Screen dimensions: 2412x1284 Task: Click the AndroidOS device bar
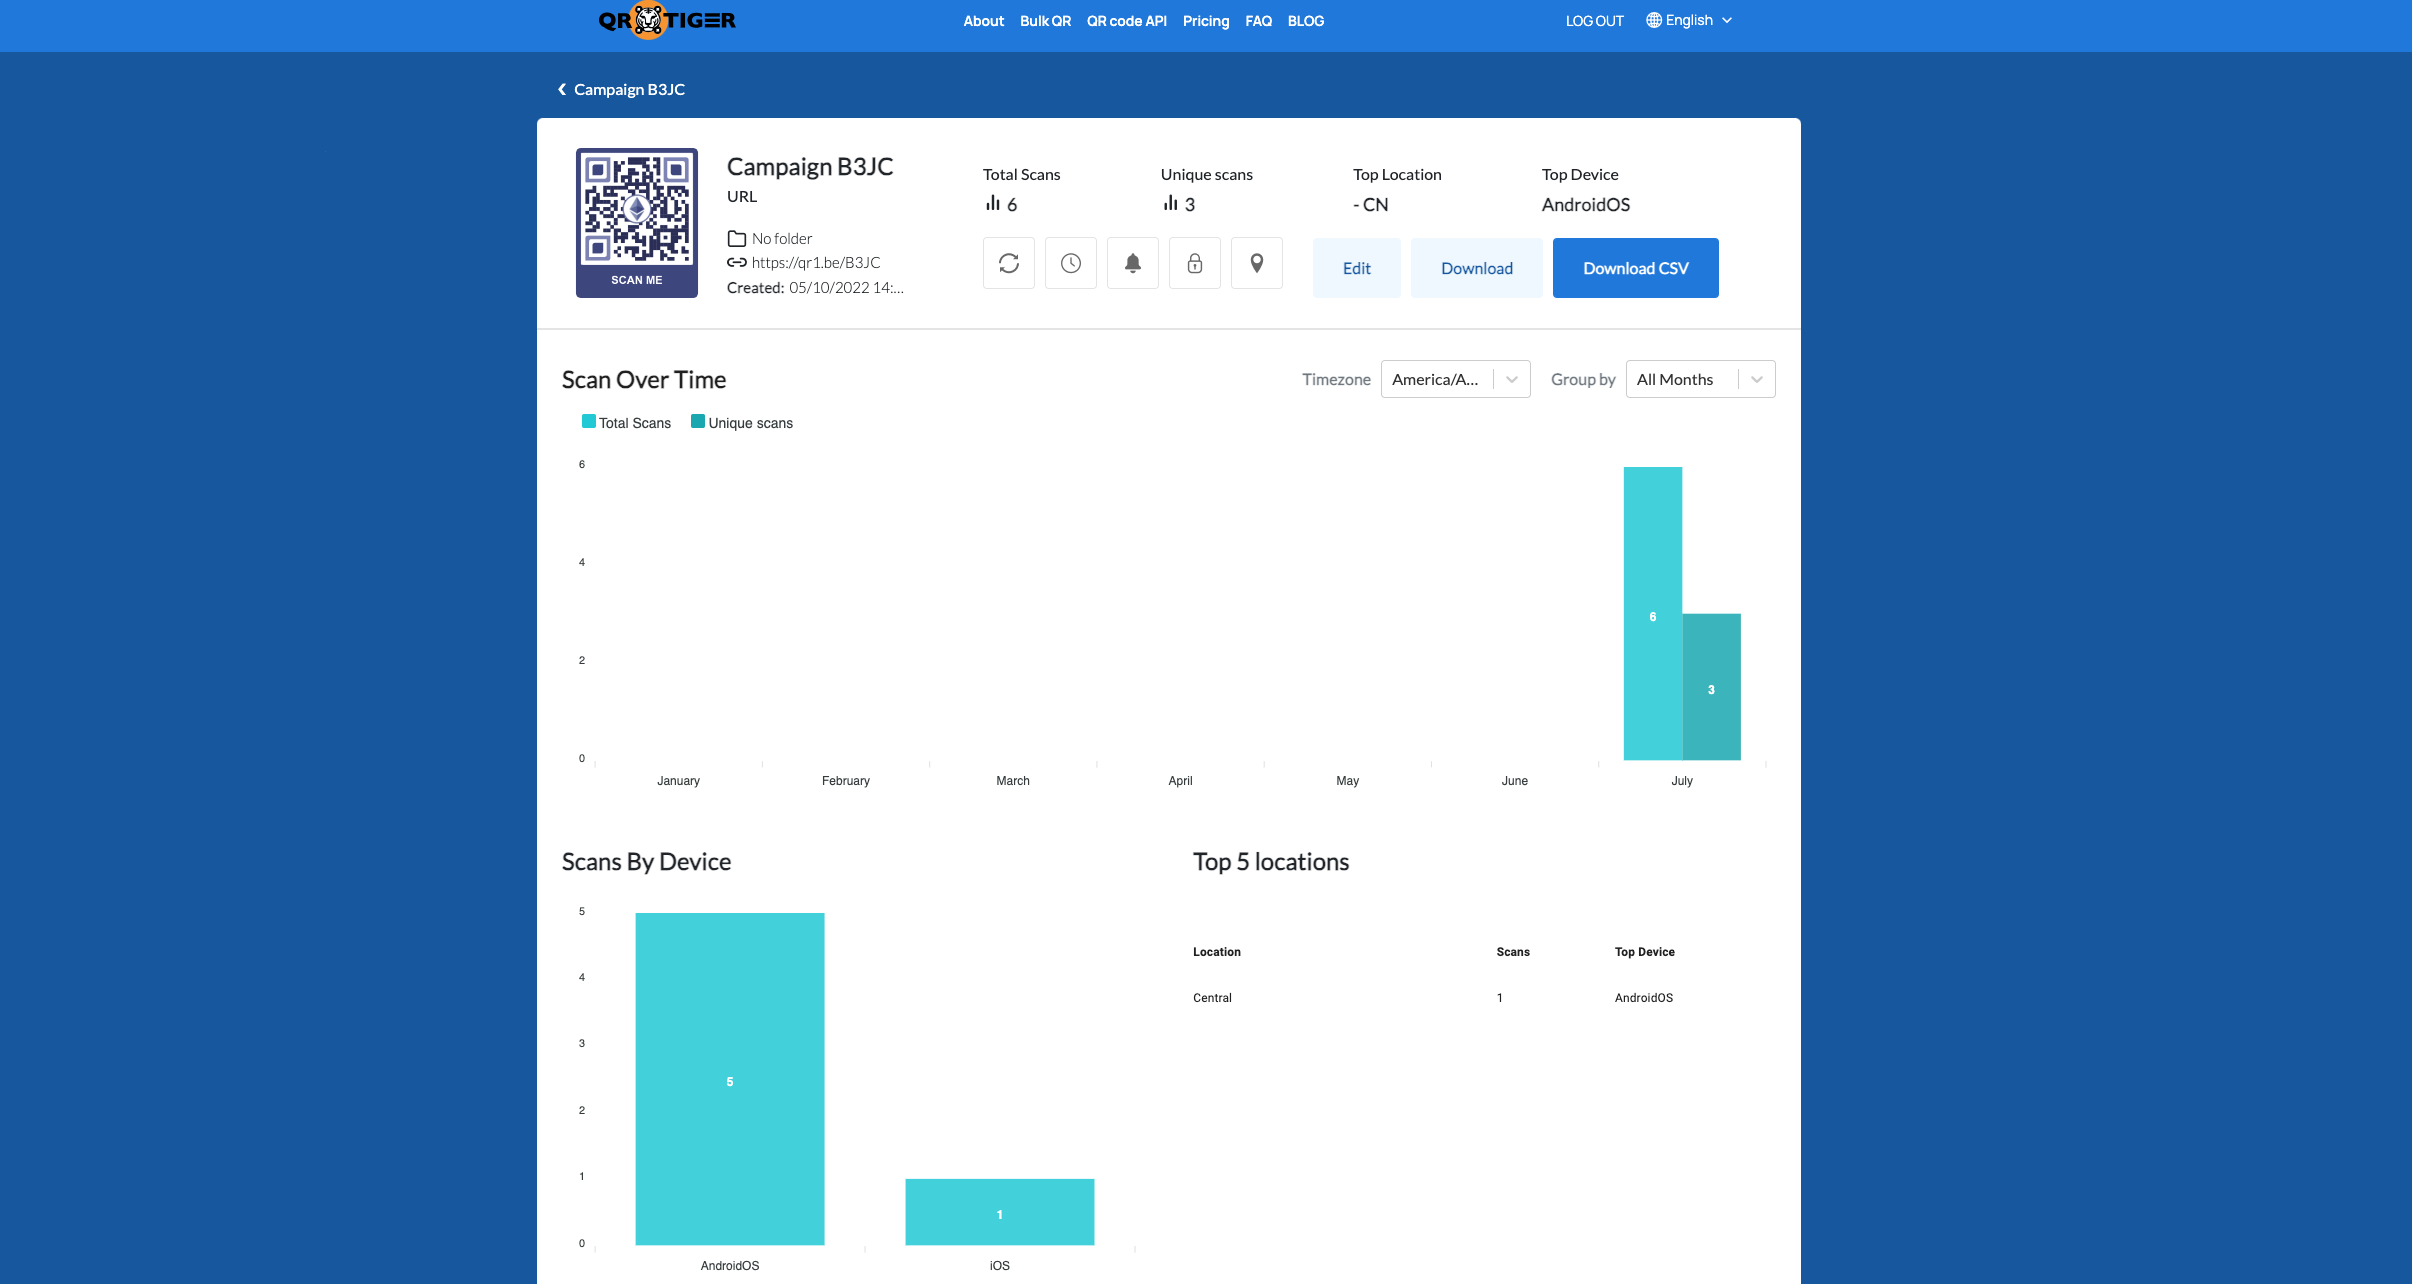[x=730, y=1079]
